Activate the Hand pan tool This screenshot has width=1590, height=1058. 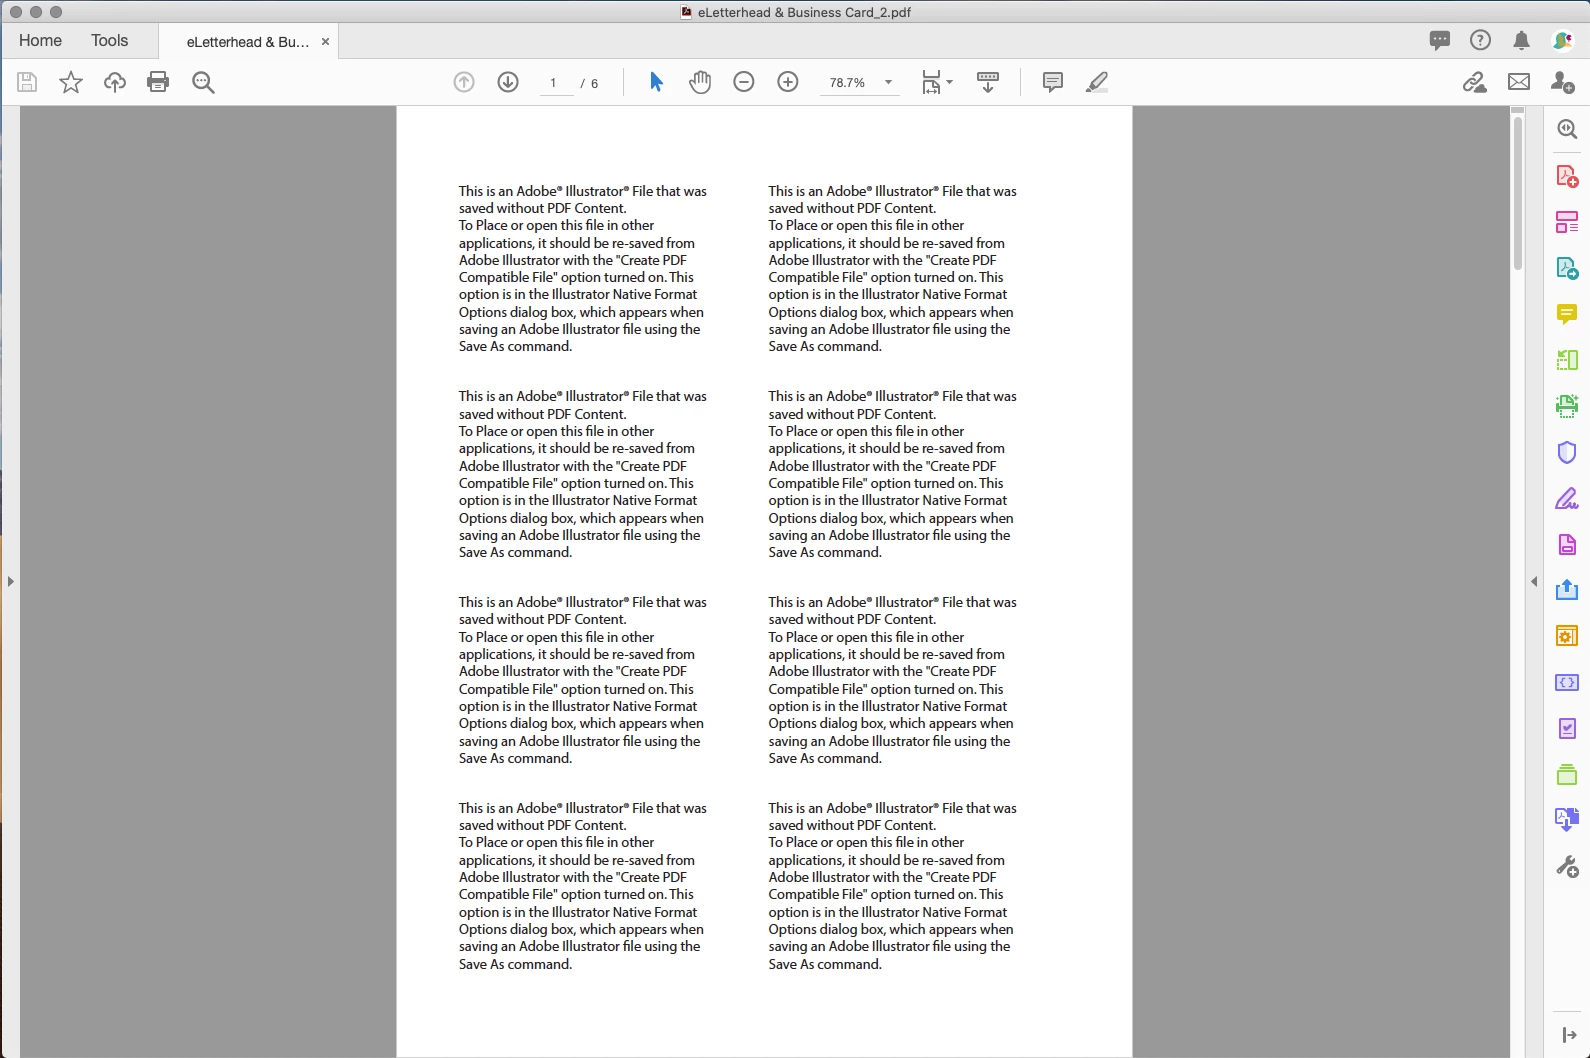pyautogui.click(x=700, y=82)
